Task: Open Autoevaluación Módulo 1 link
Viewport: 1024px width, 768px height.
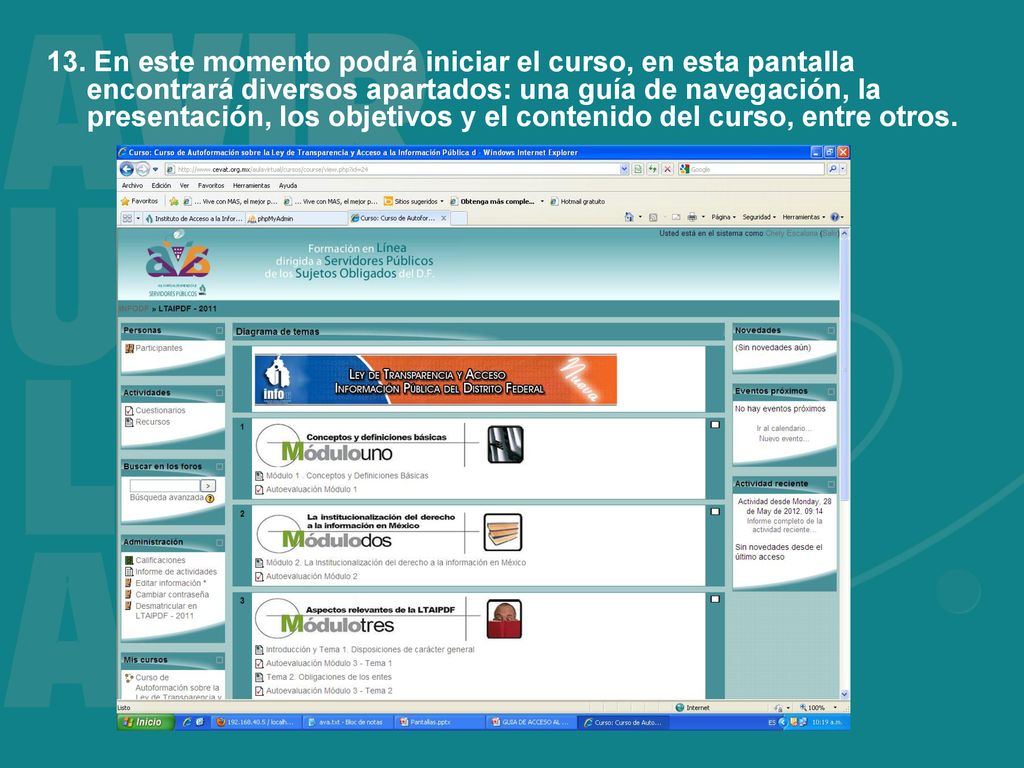Action: [312, 489]
